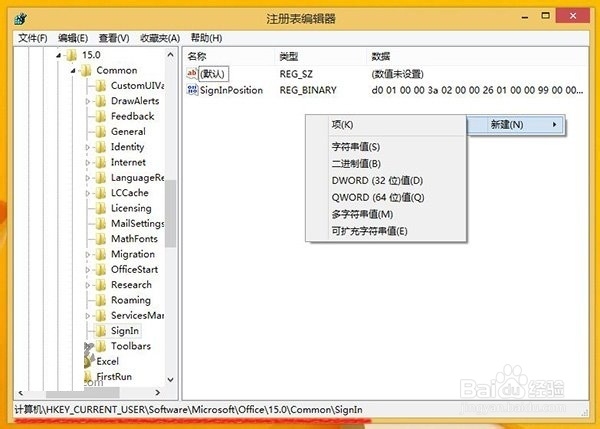Expand the LCCache key
The width and height of the screenshot is (600, 429).
click(x=88, y=193)
